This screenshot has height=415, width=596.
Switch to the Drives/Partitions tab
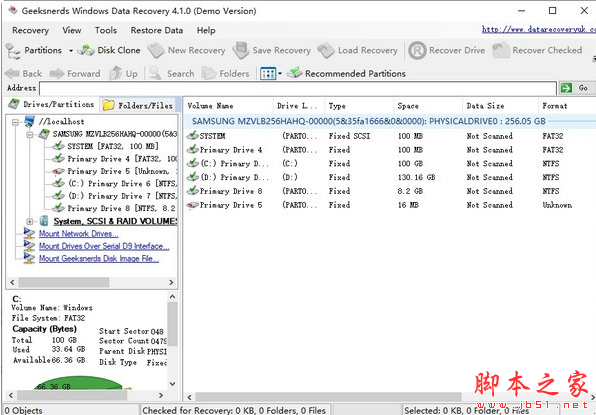pyautogui.click(x=51, y=105)
